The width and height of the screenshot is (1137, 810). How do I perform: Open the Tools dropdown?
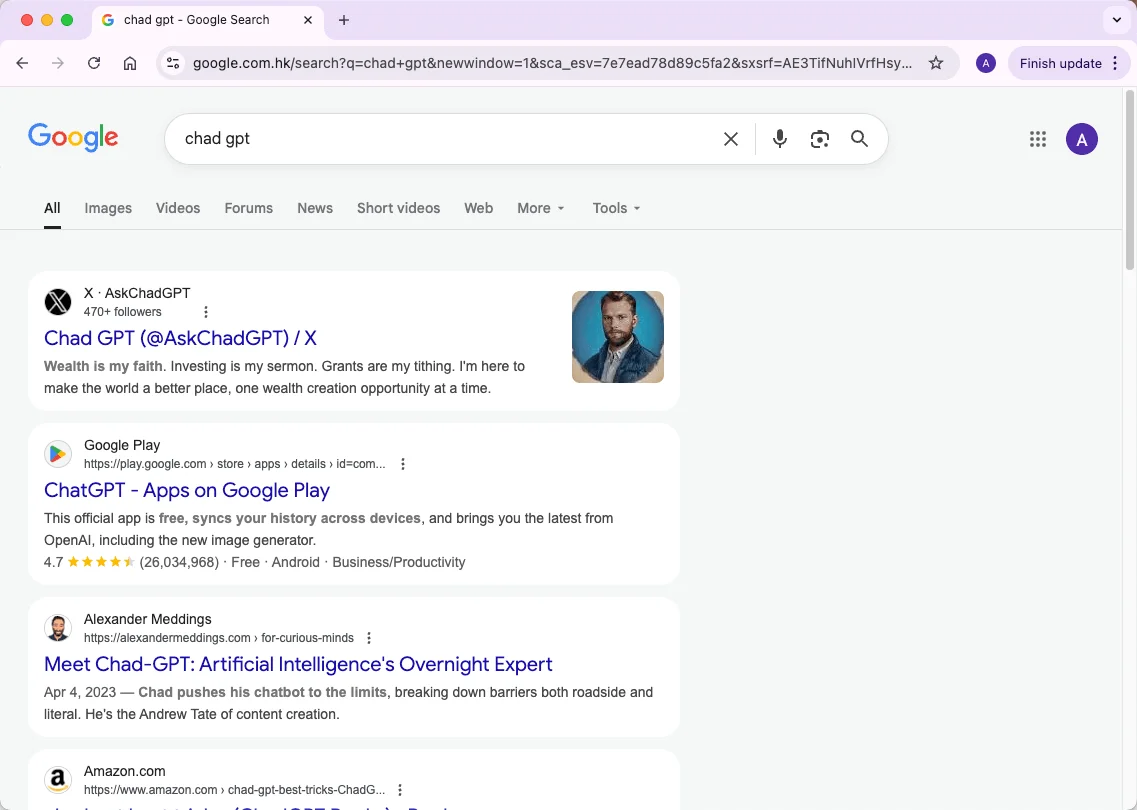click(x=616, y=208)
